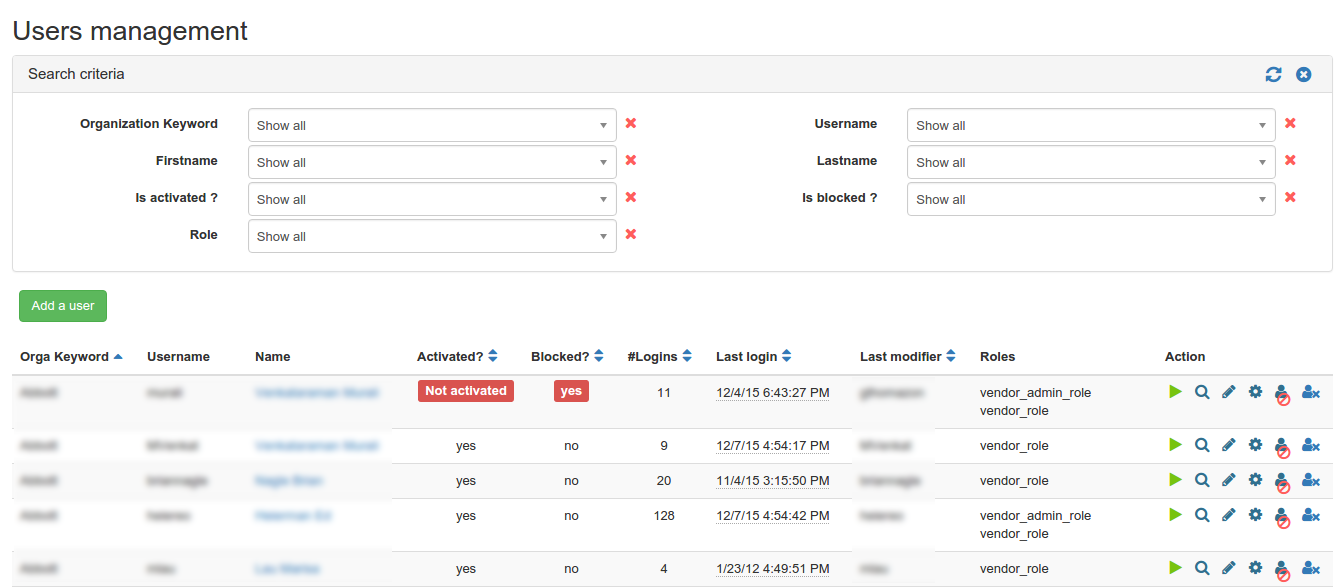The height and width of the screenshot is (587, 1335).
Task: Clear the Role filter with red X
Action: coord(631,234)
